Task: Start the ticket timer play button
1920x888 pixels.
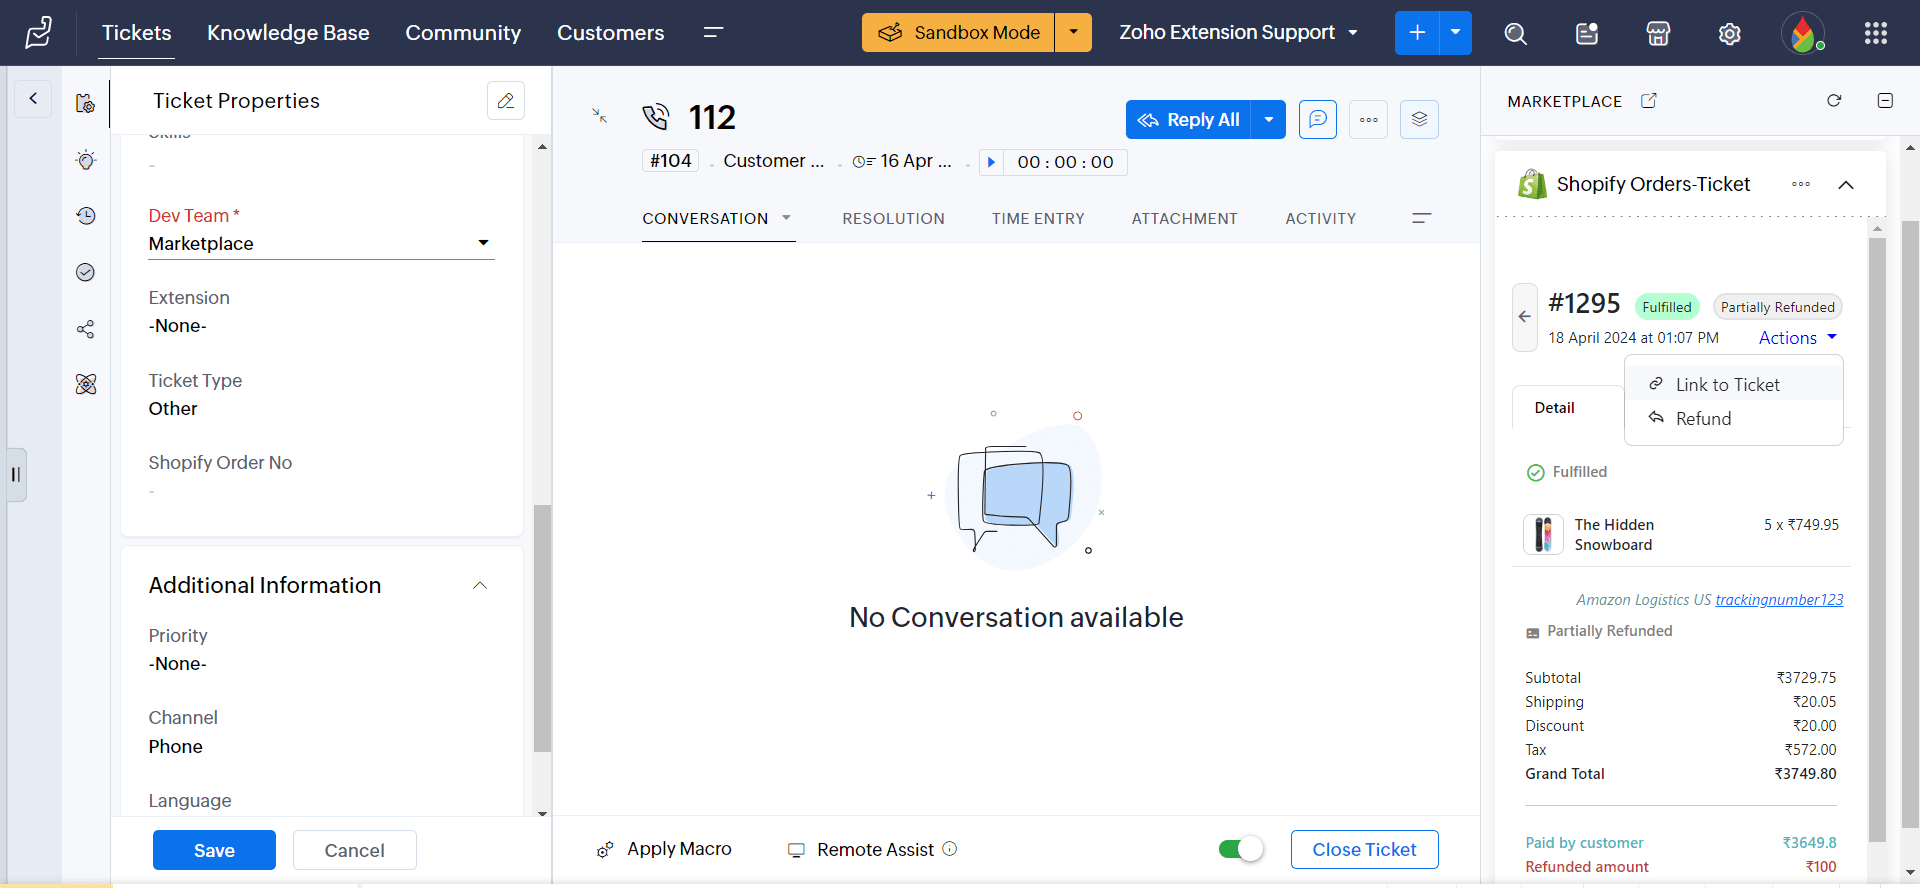Action: 991,162
